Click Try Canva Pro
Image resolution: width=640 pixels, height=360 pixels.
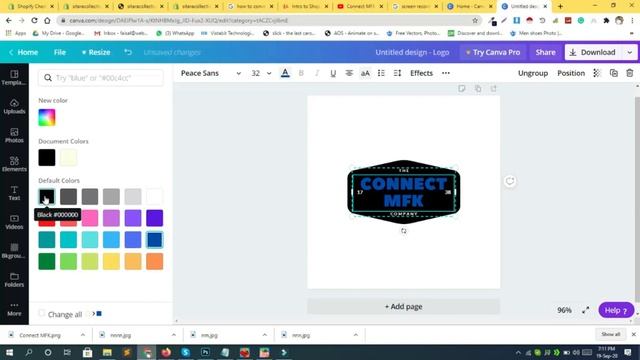click(493, 52)
